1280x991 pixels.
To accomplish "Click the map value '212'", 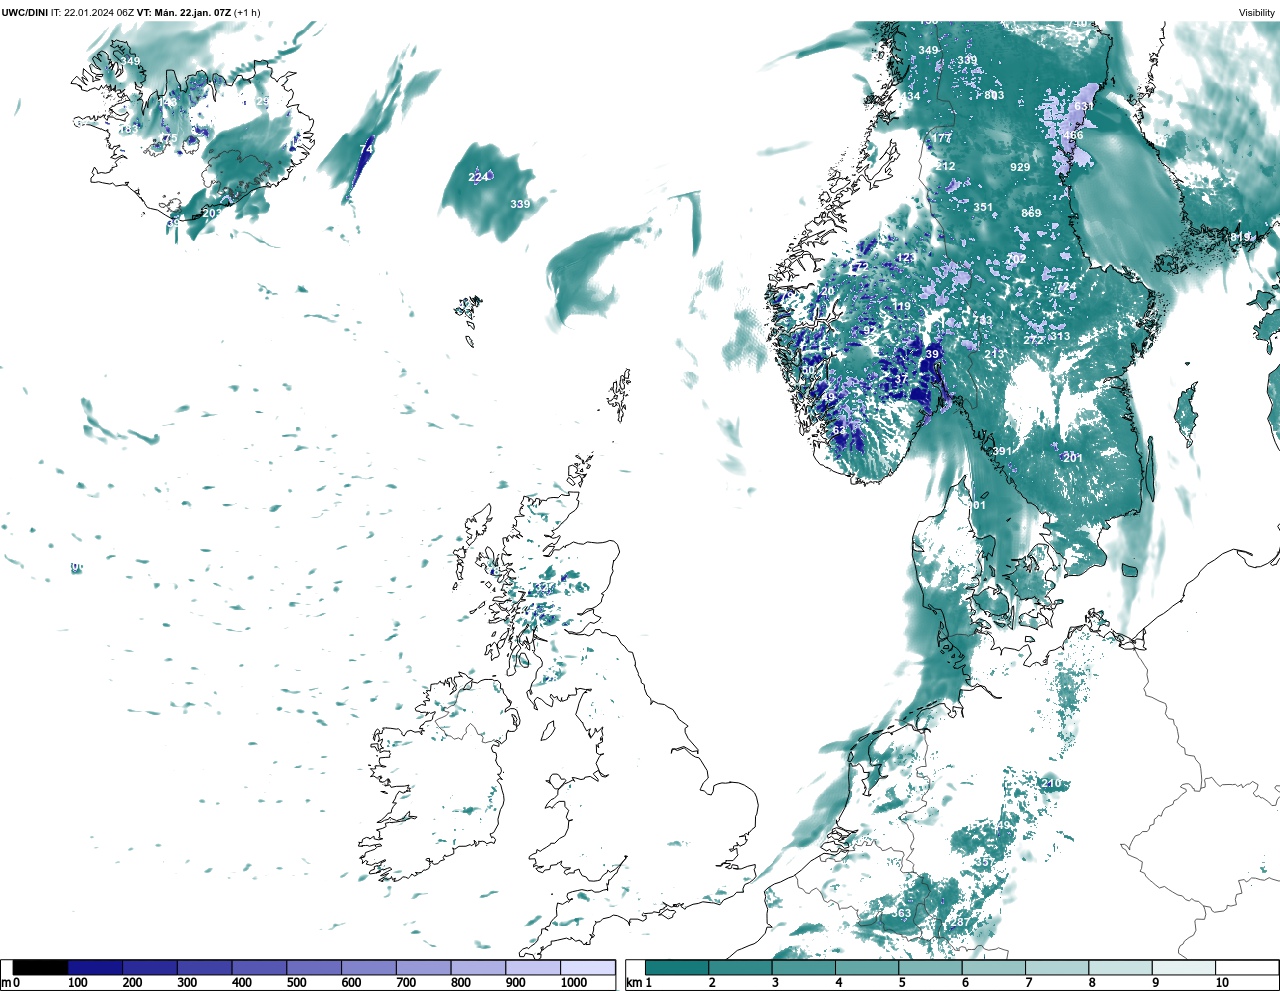I will (945, 166).
